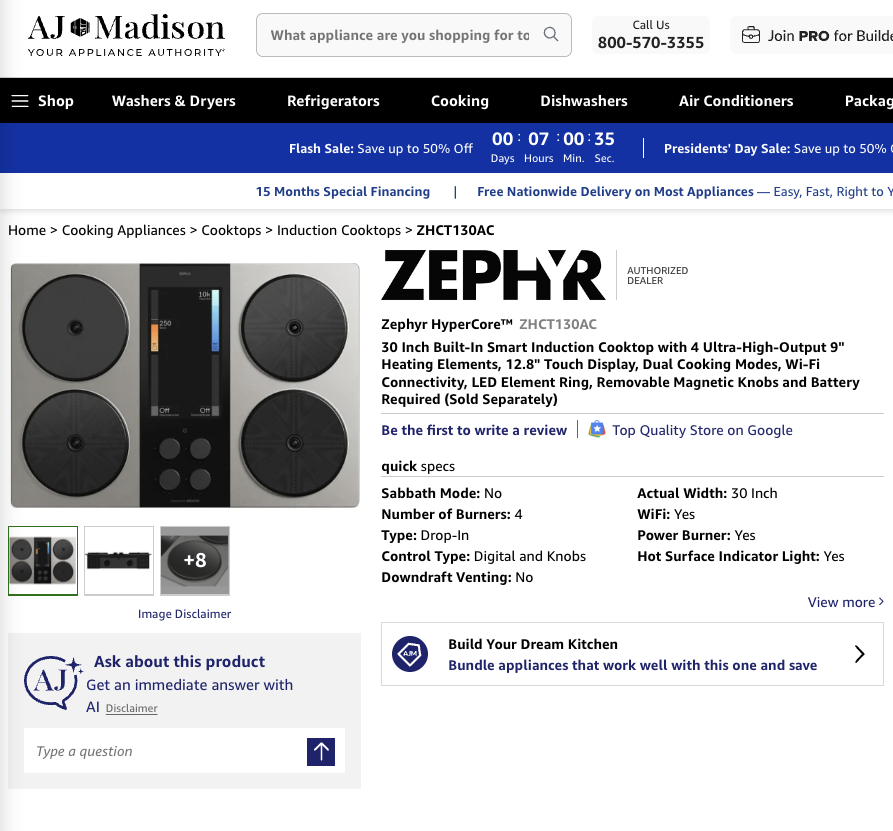Call the 800-570-3355 number
The image size is (893, 831).
[x=651, y=43]
